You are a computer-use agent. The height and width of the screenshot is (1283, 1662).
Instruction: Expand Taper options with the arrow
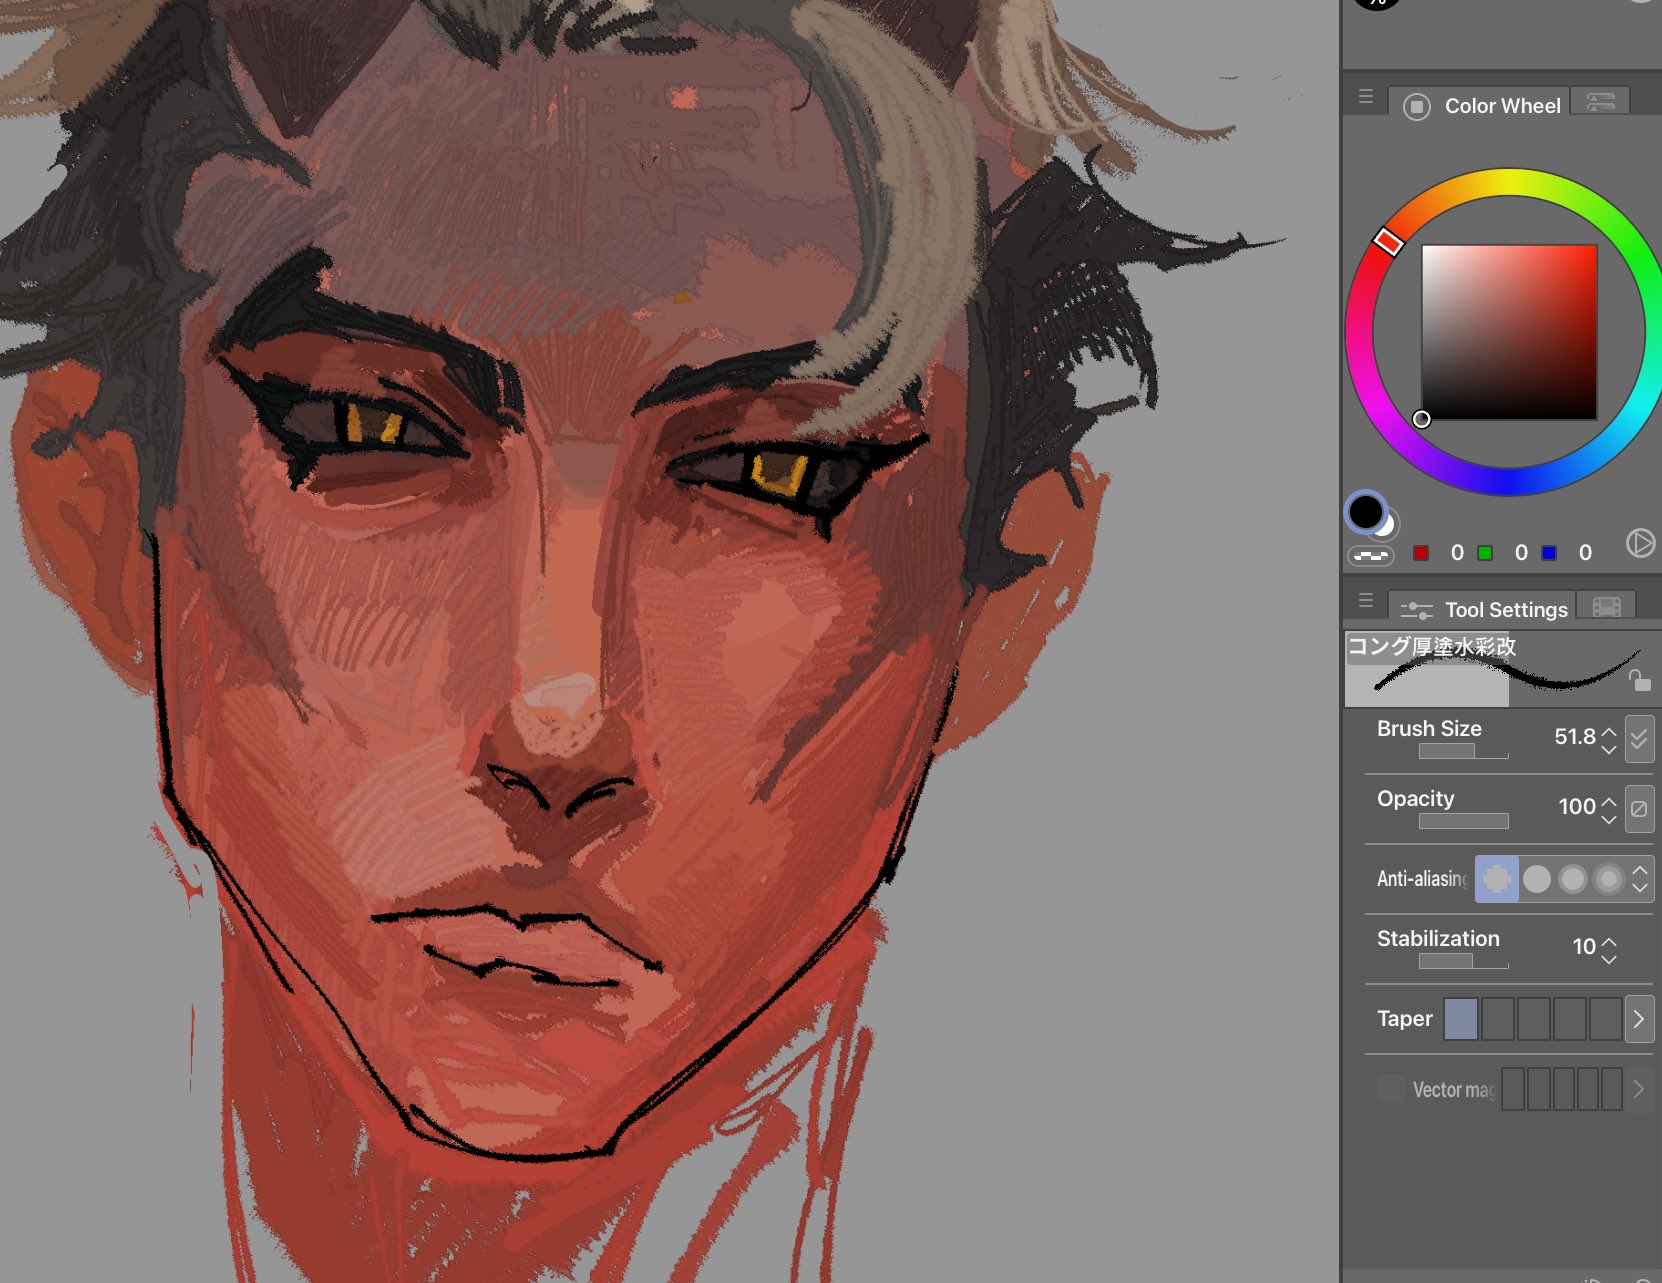coord(1639,1019)
